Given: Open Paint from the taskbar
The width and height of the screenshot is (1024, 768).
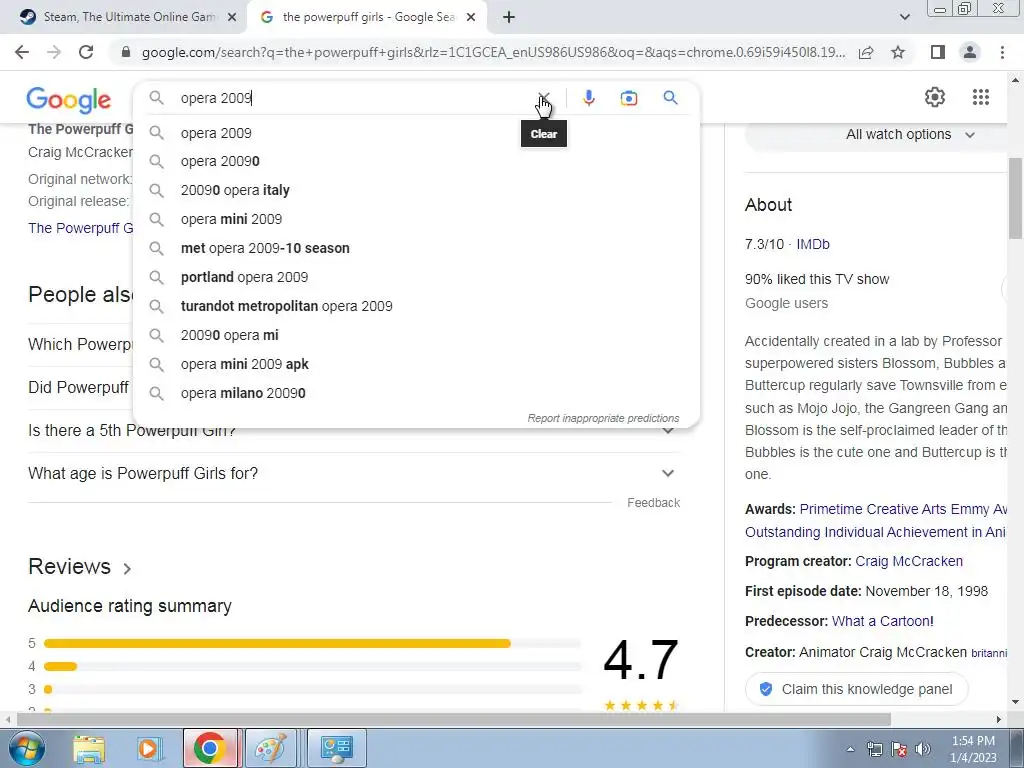Looking at the screenshot, I should pos(270,748).
